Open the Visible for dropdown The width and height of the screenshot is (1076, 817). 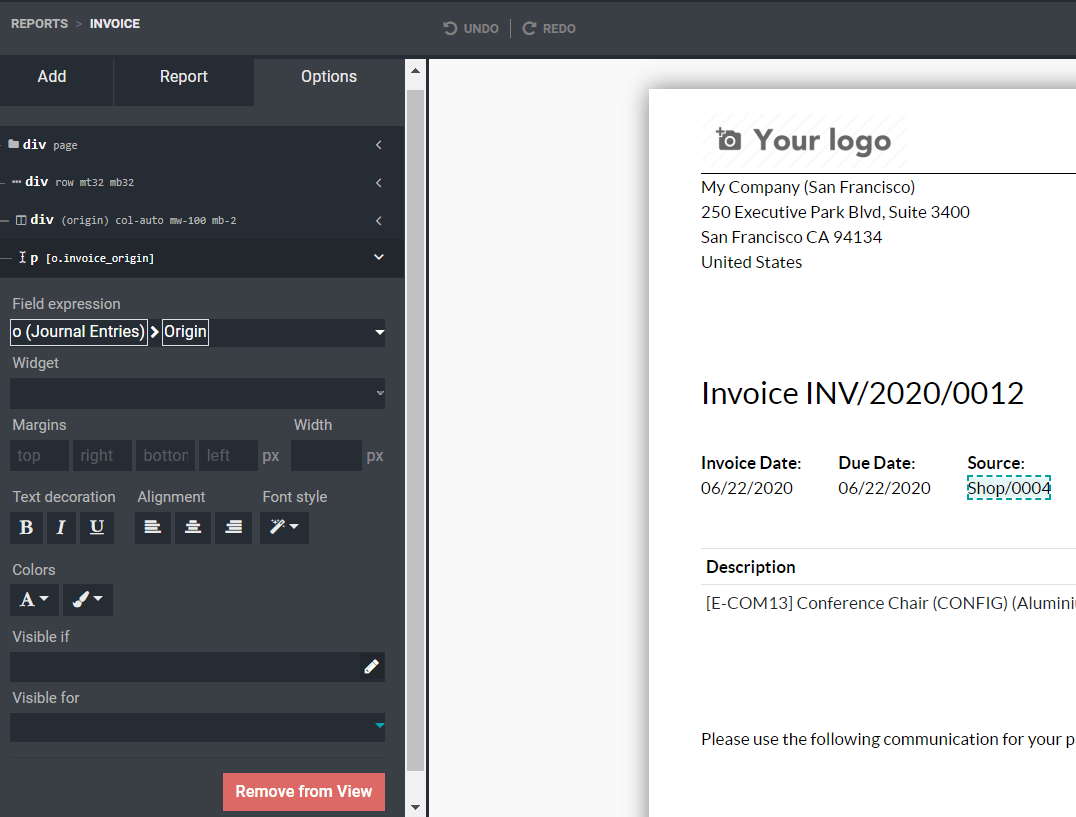point(197,727)
